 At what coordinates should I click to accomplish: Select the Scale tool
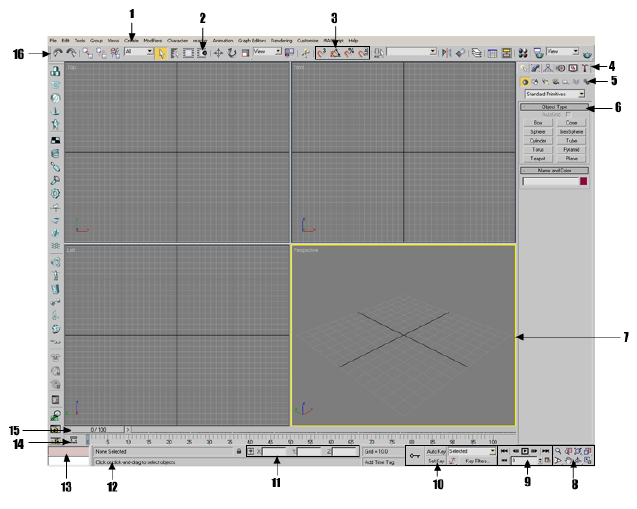coord(245,53)
